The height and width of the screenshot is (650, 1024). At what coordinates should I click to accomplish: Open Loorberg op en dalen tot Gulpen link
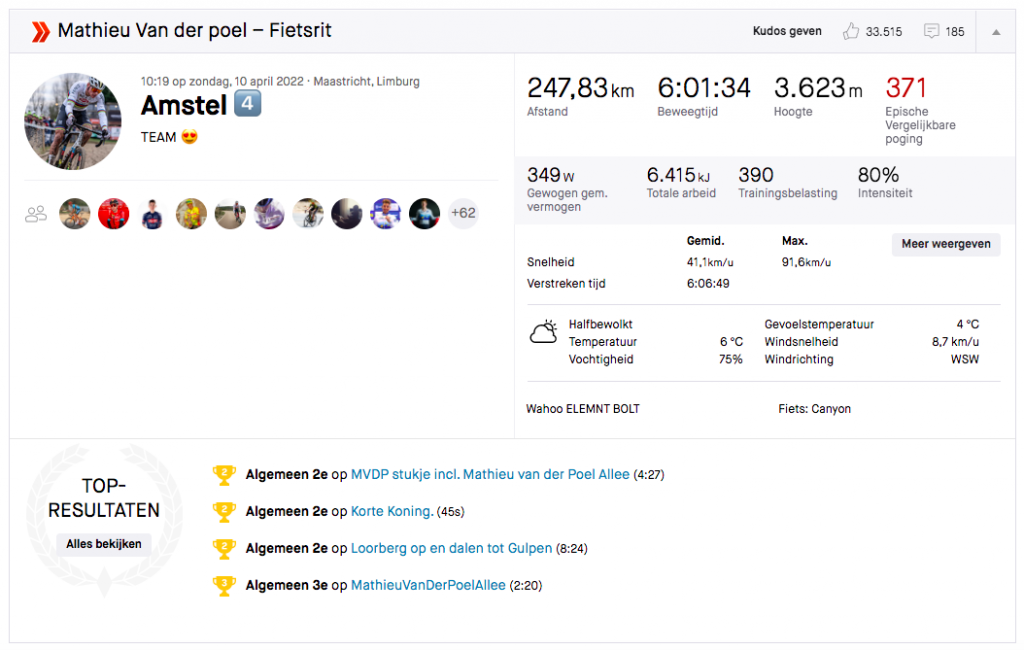(x=451, y=548)
